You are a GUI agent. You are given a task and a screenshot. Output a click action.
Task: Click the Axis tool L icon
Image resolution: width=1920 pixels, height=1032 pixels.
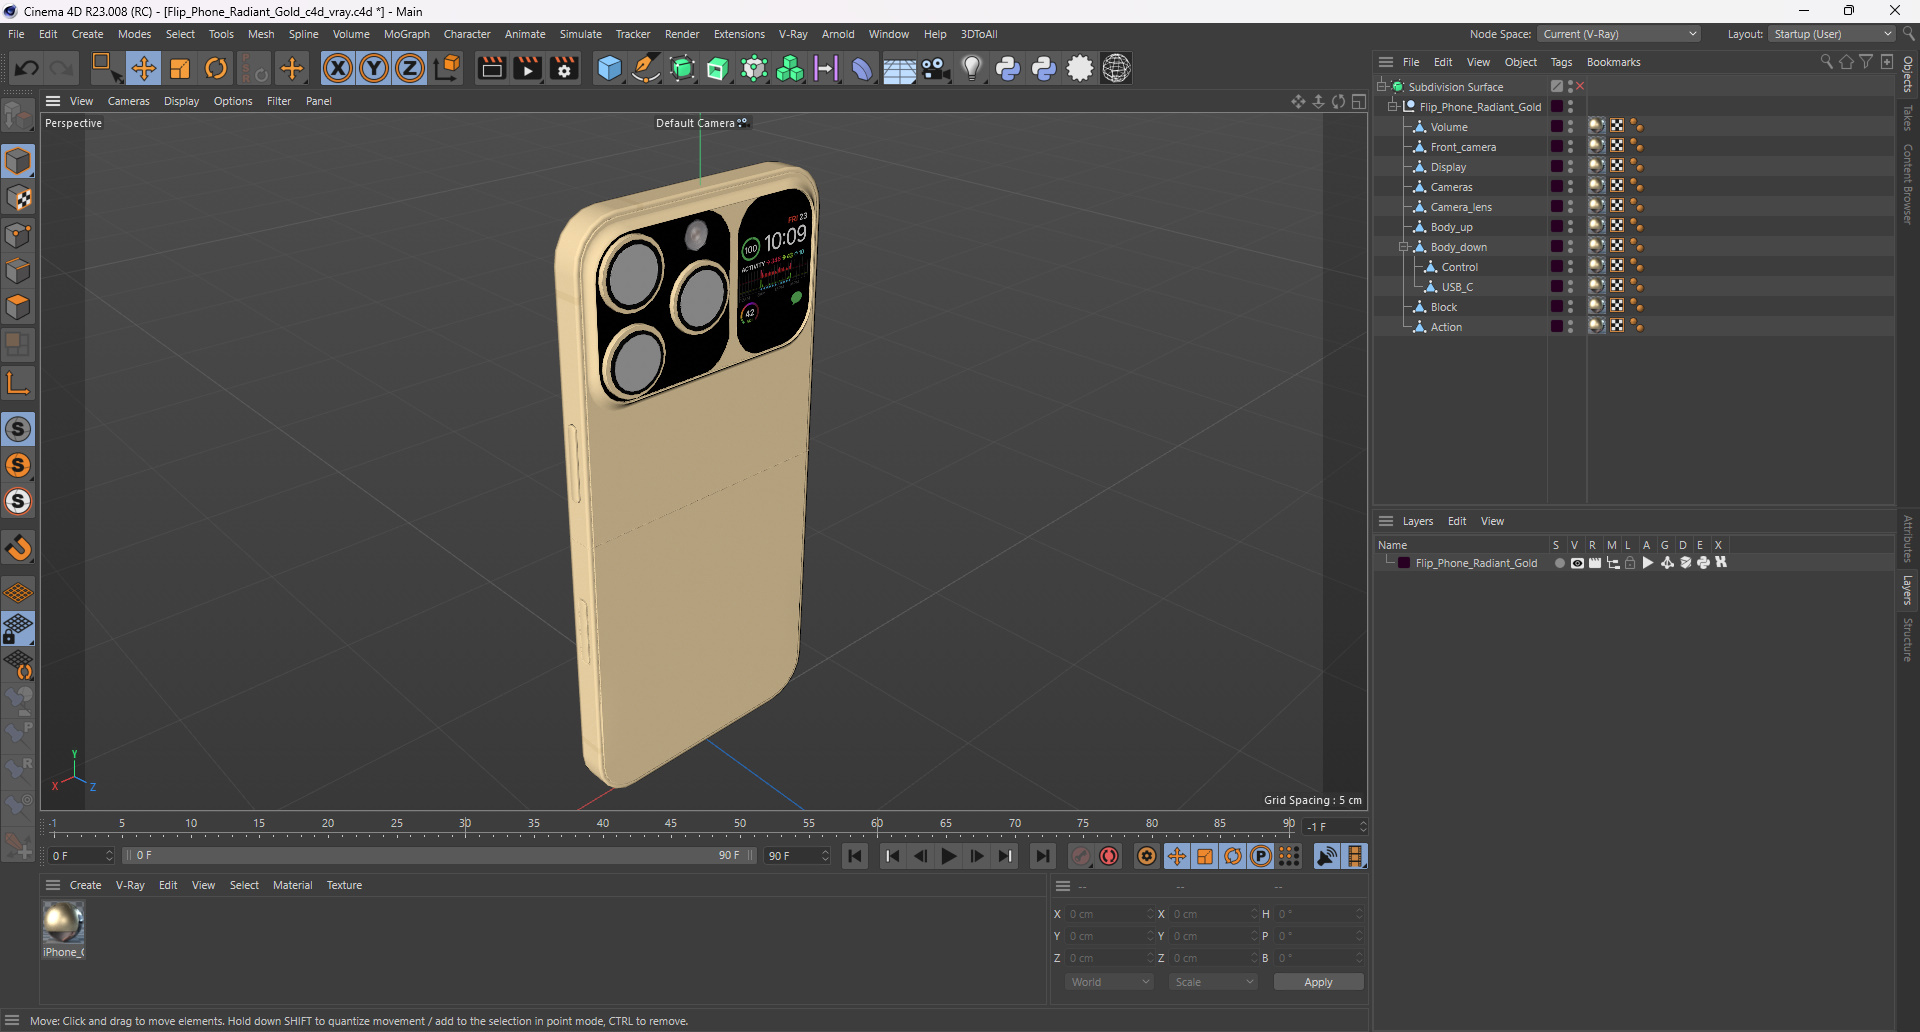point(18,383)
